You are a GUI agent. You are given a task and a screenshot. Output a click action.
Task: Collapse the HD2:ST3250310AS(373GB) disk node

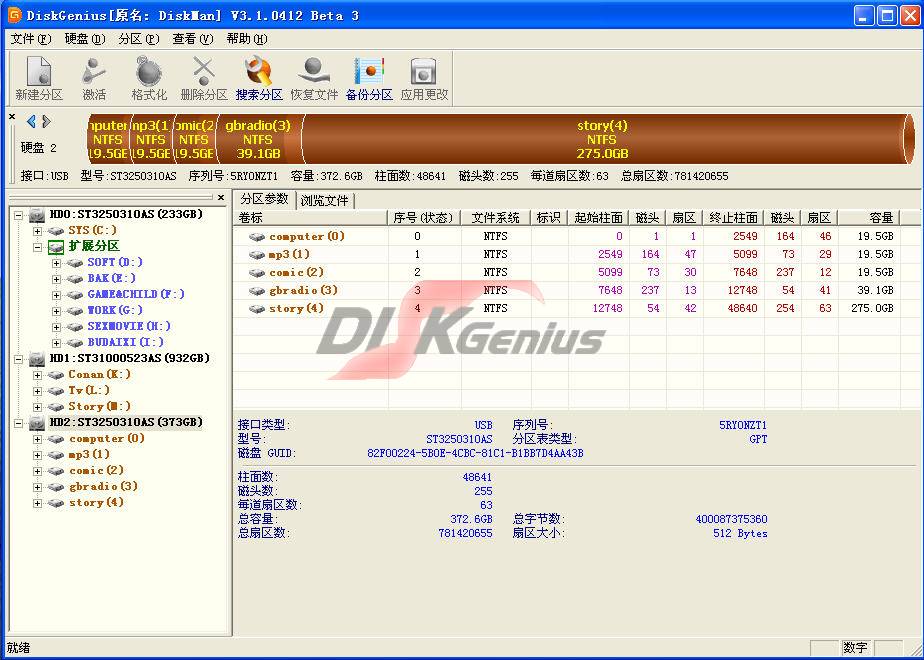19,423
